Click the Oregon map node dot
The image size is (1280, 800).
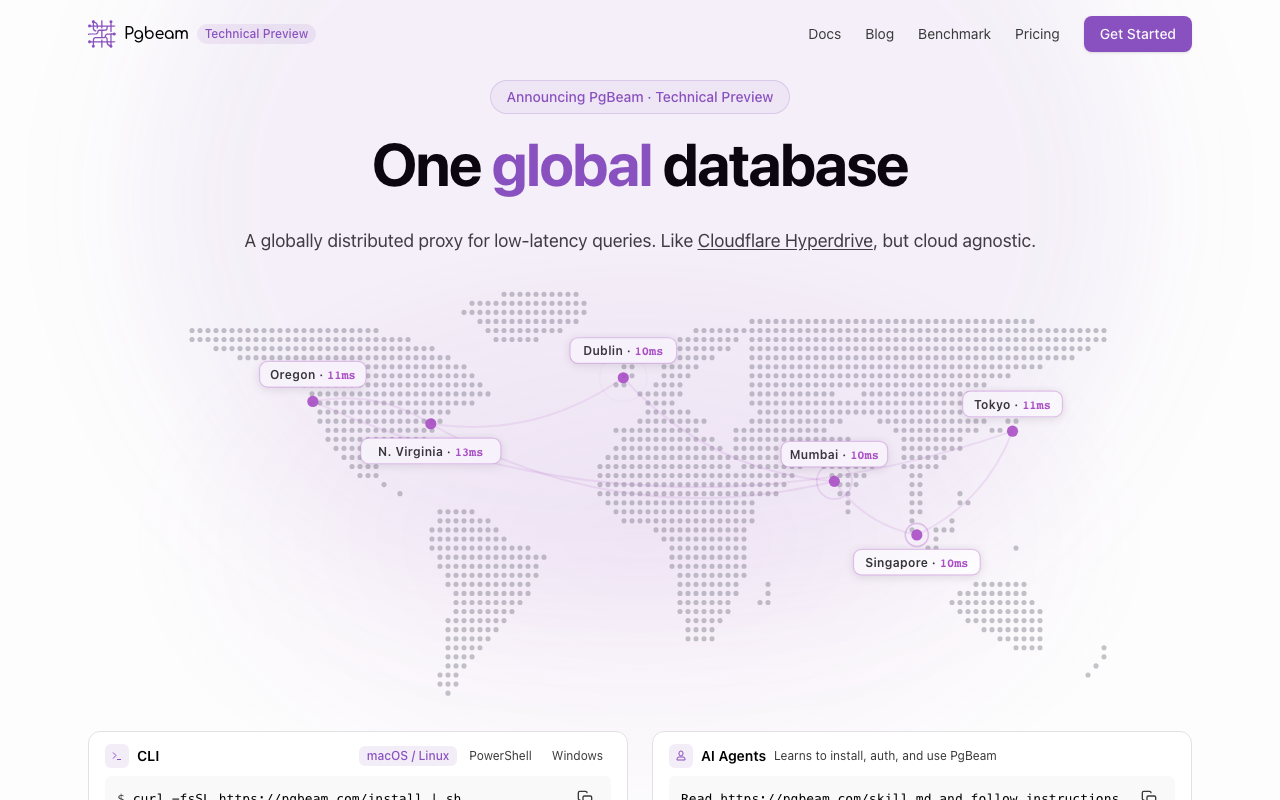click(313, 401)
